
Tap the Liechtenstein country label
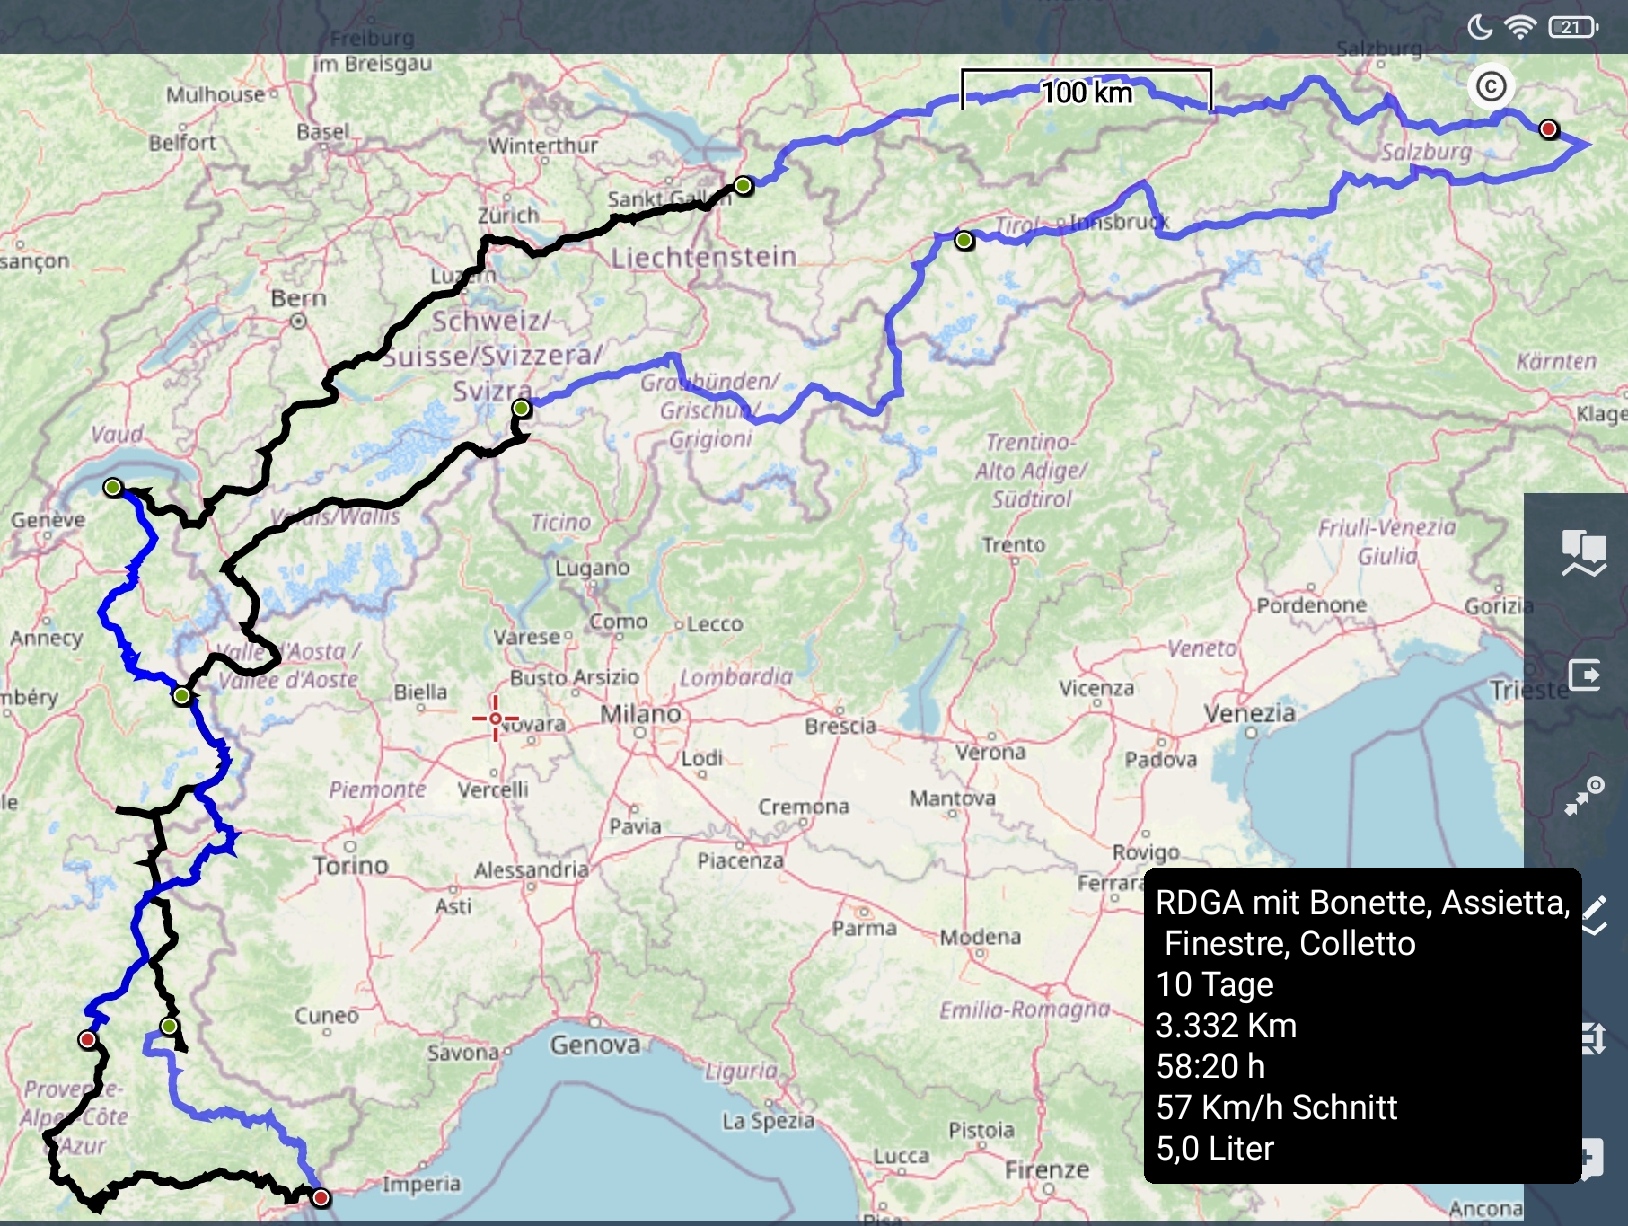click(704, 257)
